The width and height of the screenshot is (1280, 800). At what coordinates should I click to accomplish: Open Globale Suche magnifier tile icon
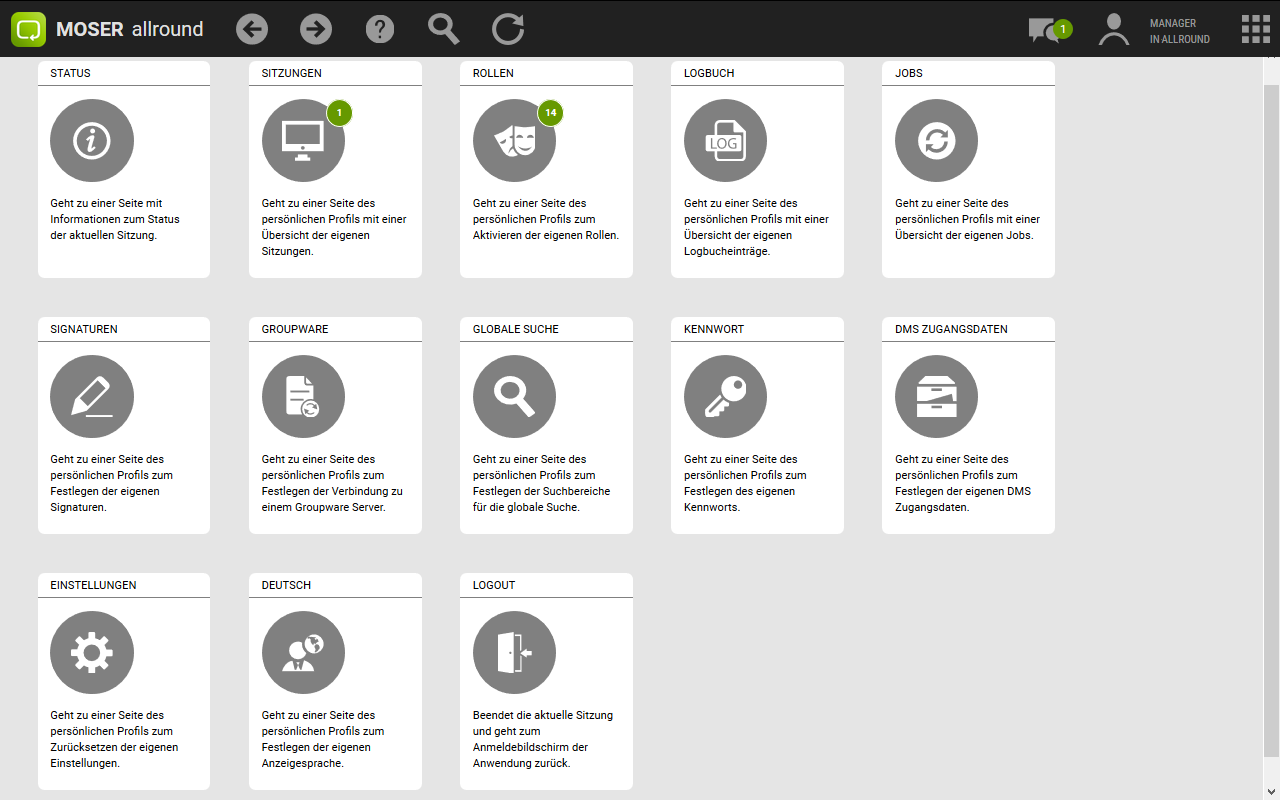514,397
